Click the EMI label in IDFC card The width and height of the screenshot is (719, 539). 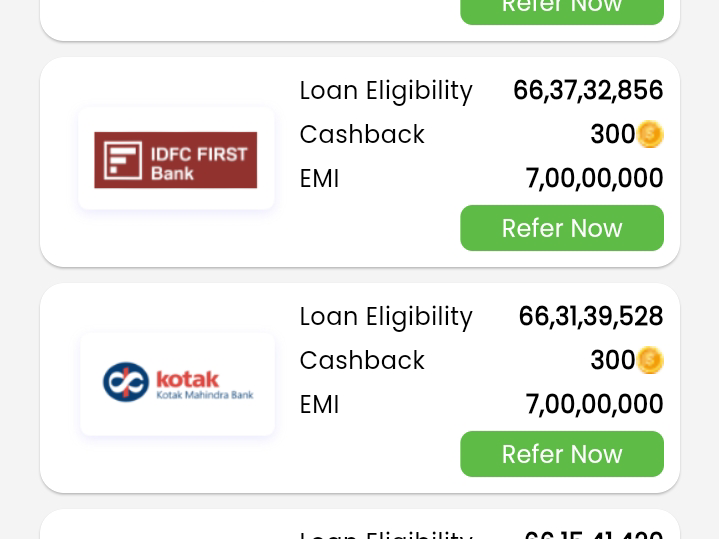[319, 179]
